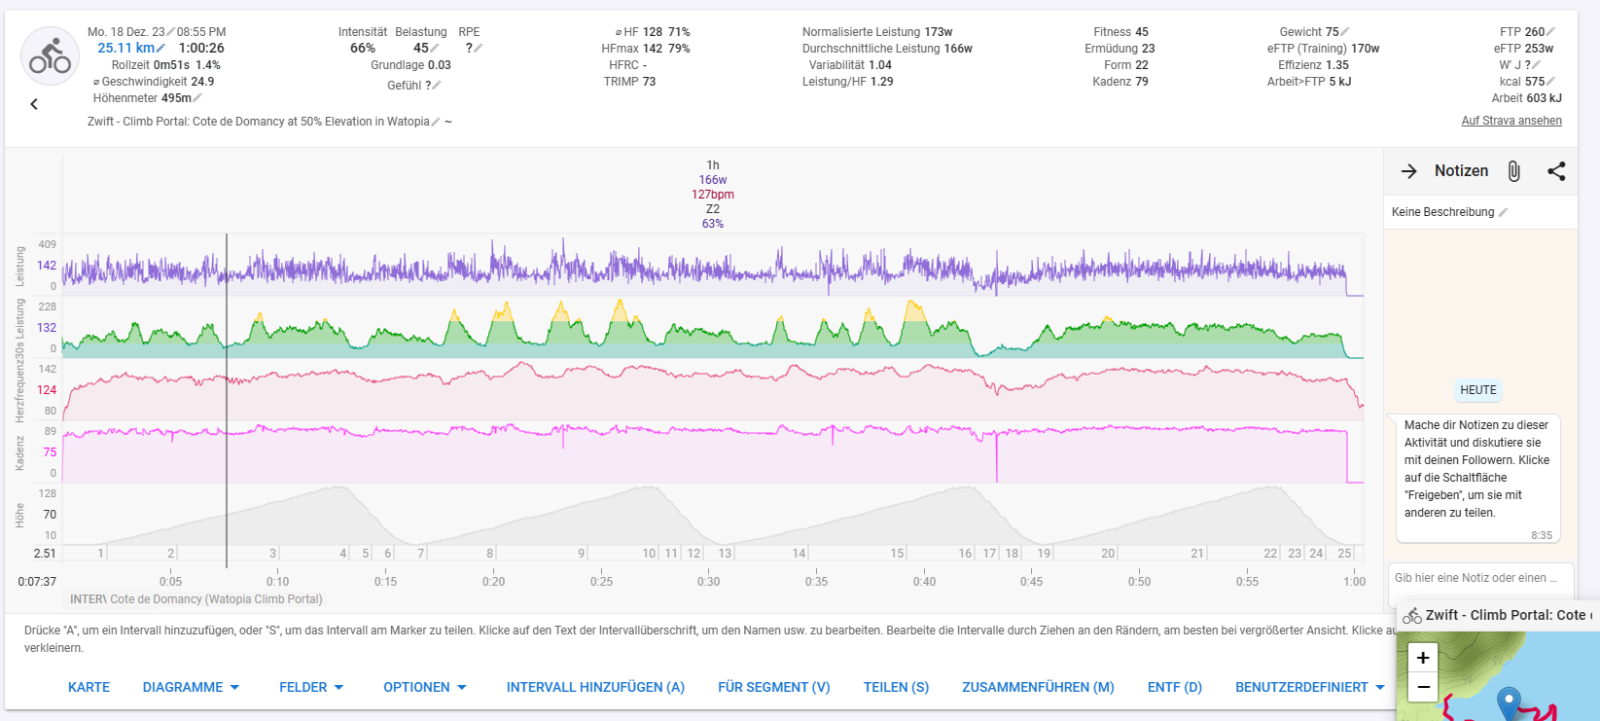Zoom in on the map
The image size is (1600, 721).
(1423, 657)
